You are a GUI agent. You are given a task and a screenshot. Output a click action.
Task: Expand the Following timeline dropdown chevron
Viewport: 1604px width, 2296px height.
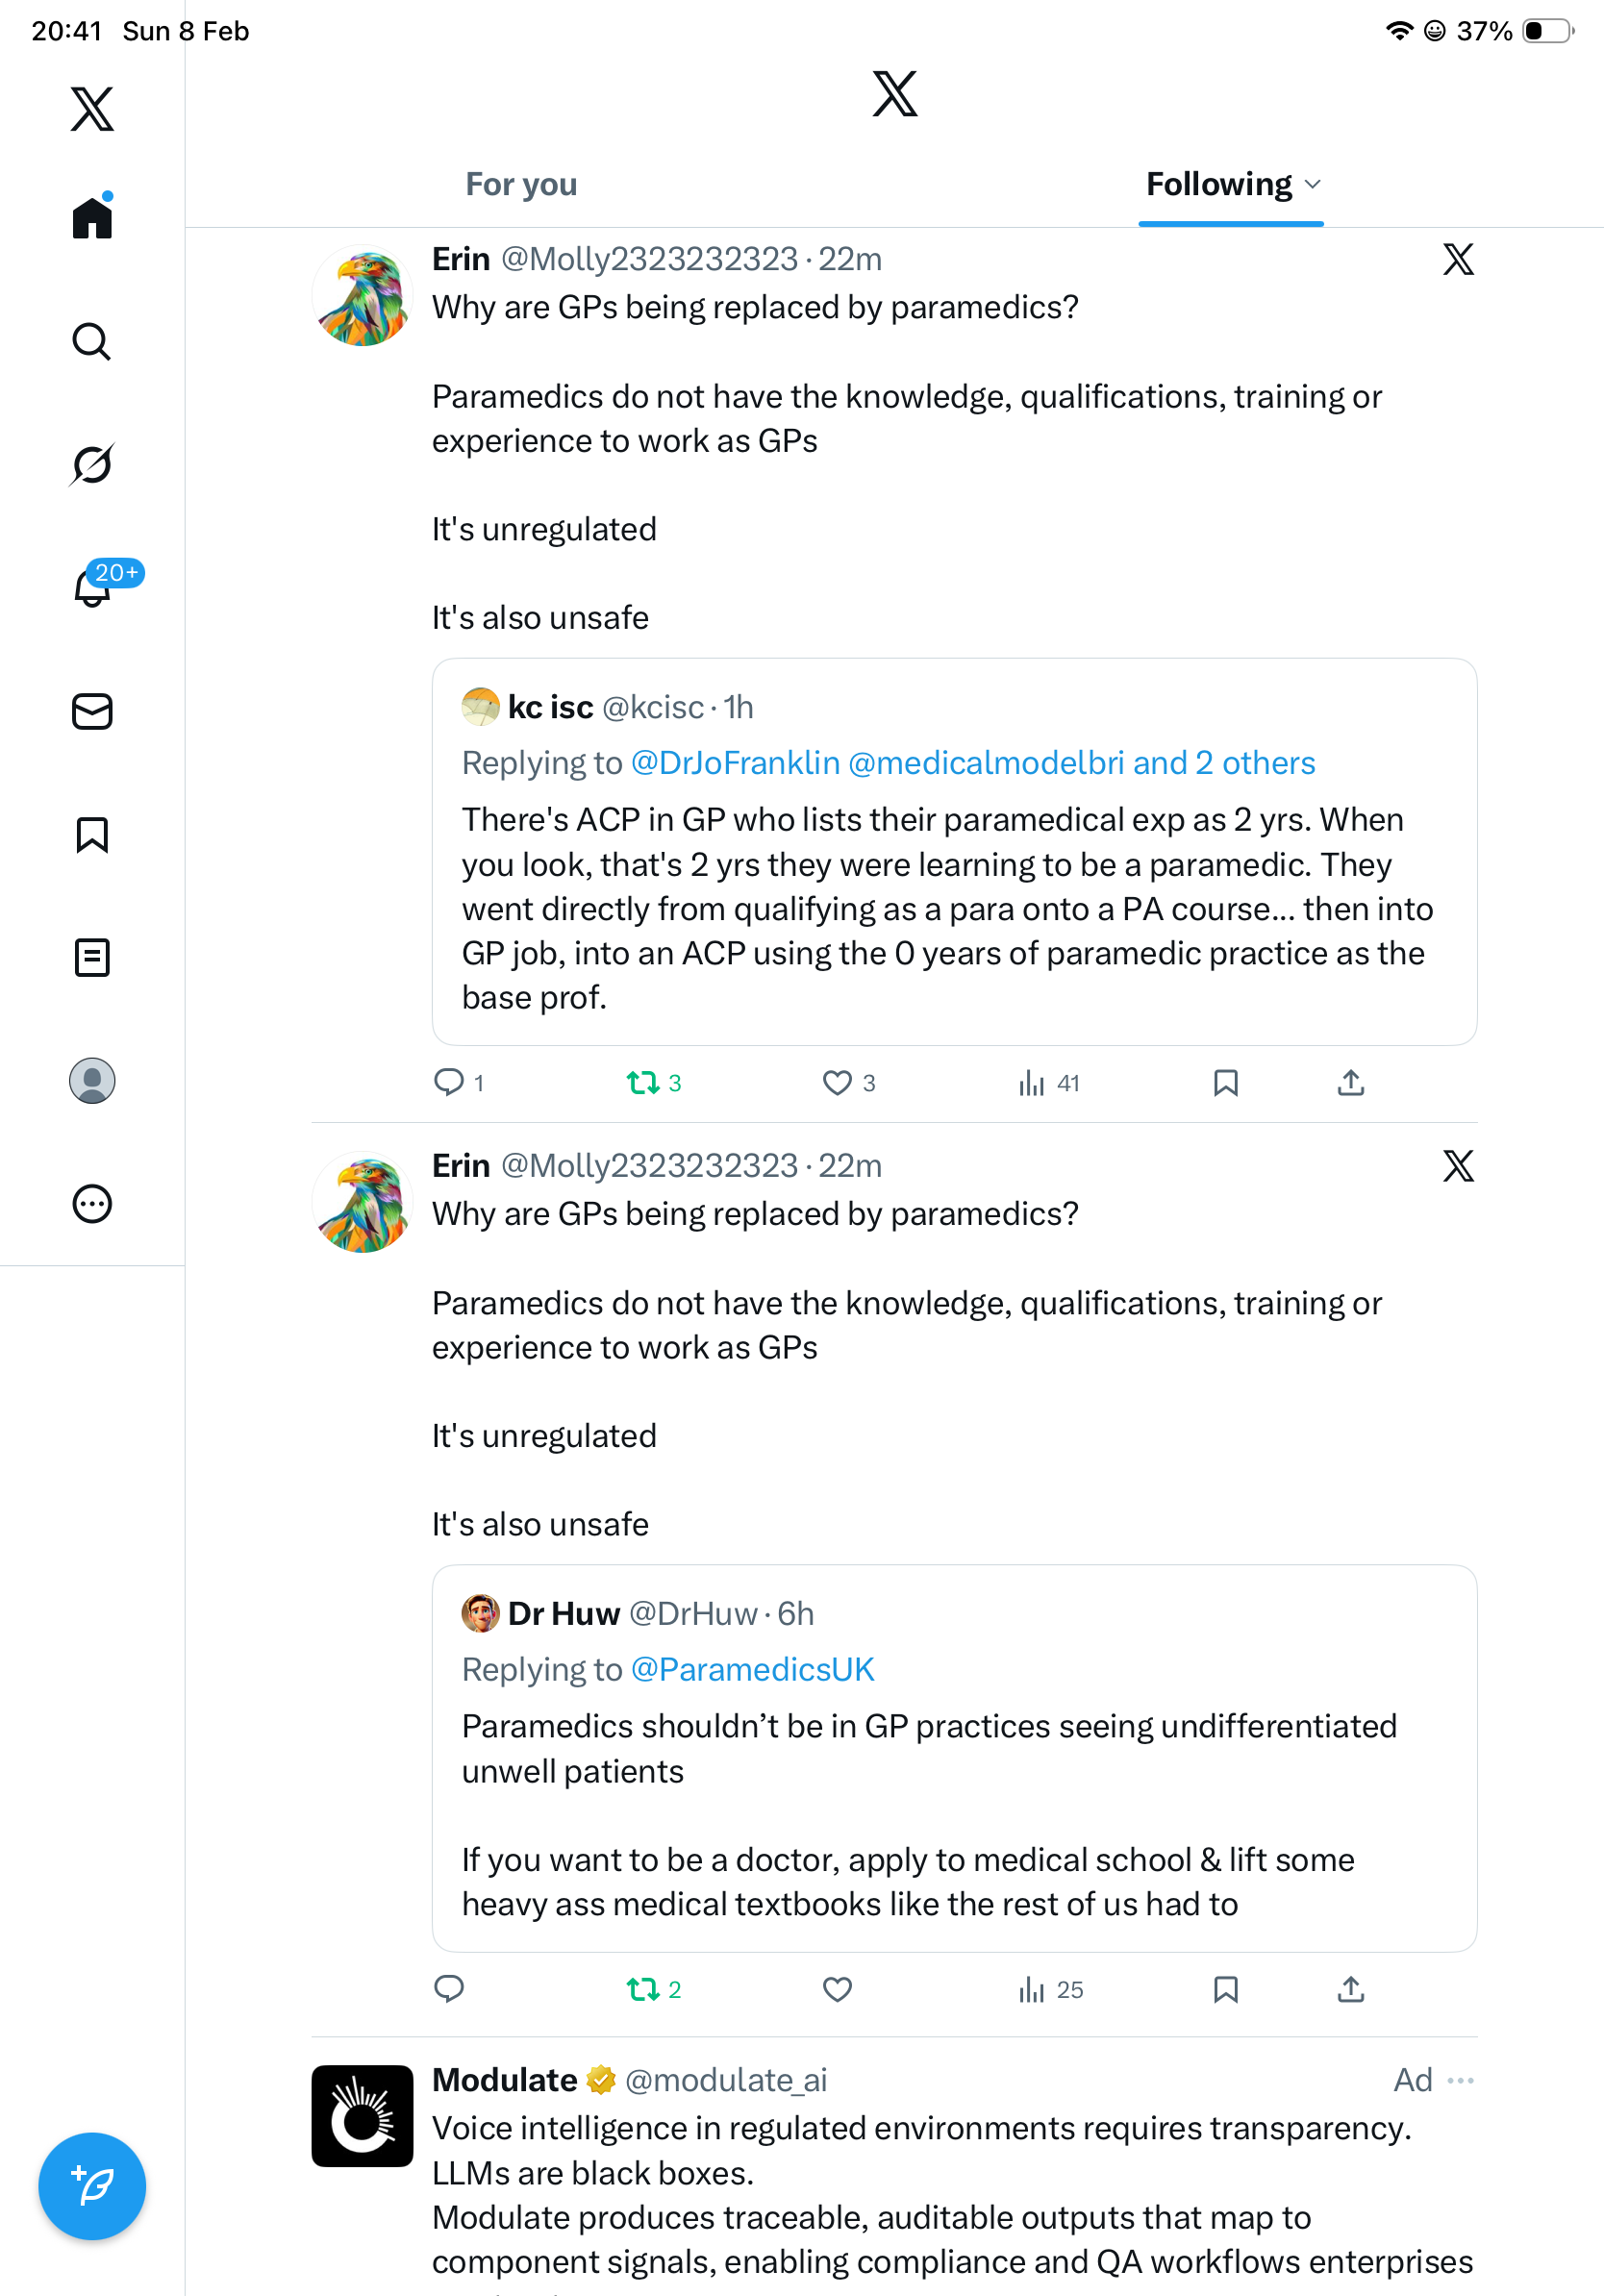1313,185
